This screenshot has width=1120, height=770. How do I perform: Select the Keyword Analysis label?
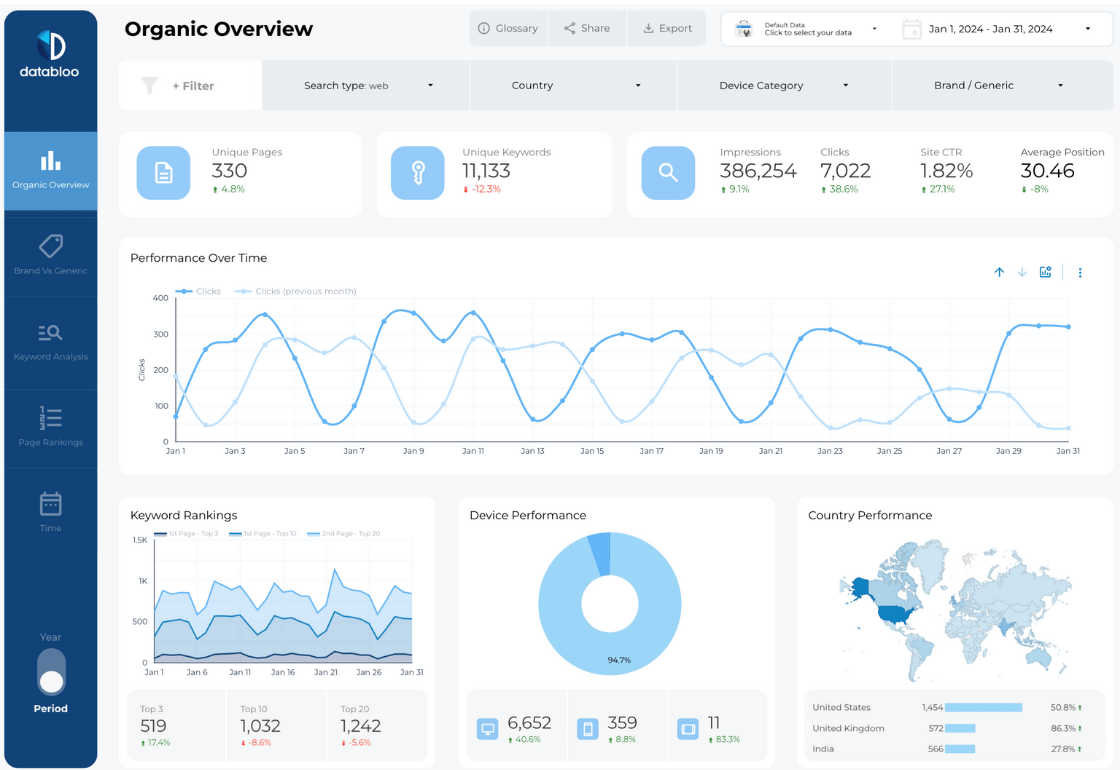(x=51, y=356)
